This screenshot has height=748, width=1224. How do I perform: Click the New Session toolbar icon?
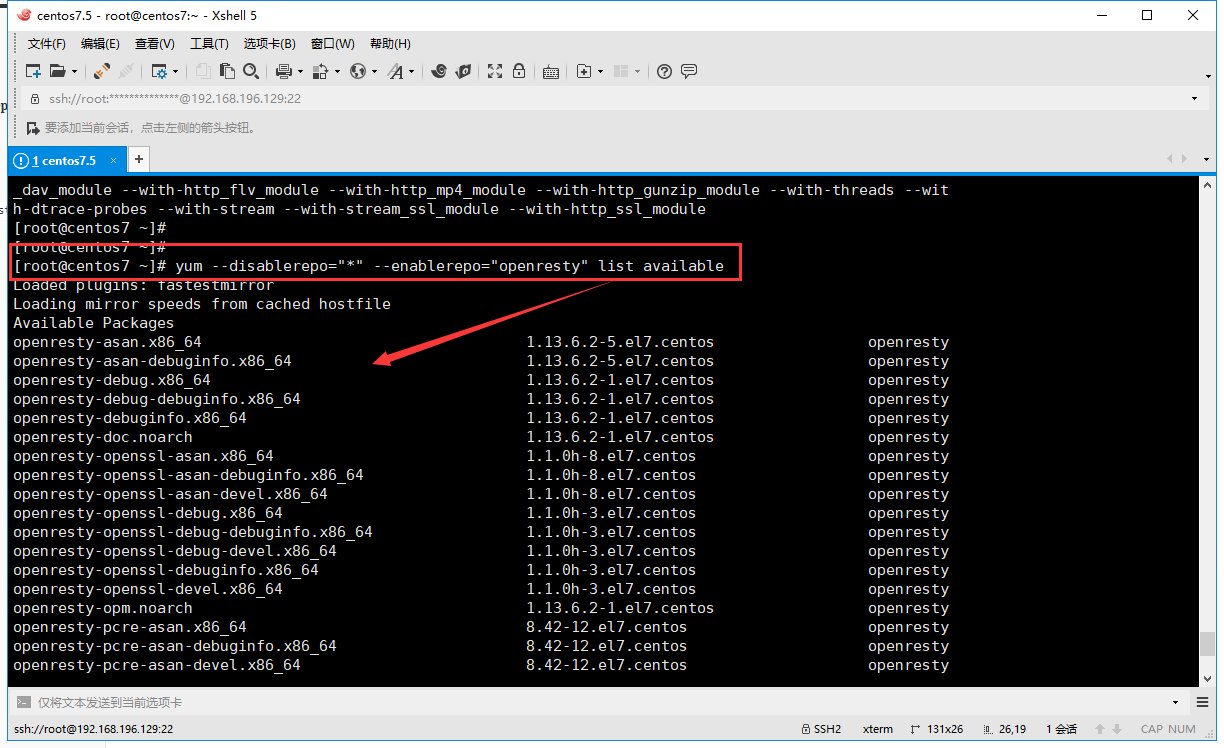(x=33, y=71)
